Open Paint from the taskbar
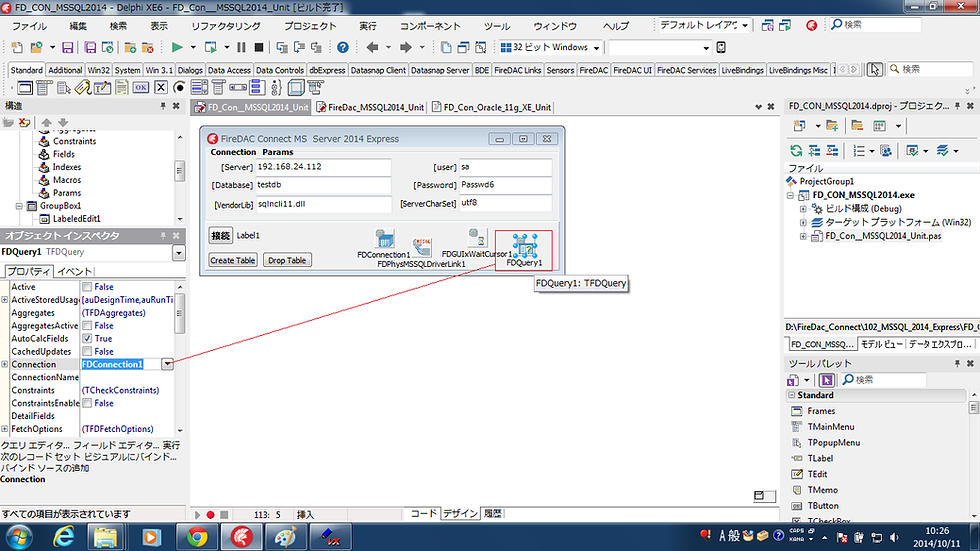This screenshot has width=980, height=551. click(x=286, y=537)
